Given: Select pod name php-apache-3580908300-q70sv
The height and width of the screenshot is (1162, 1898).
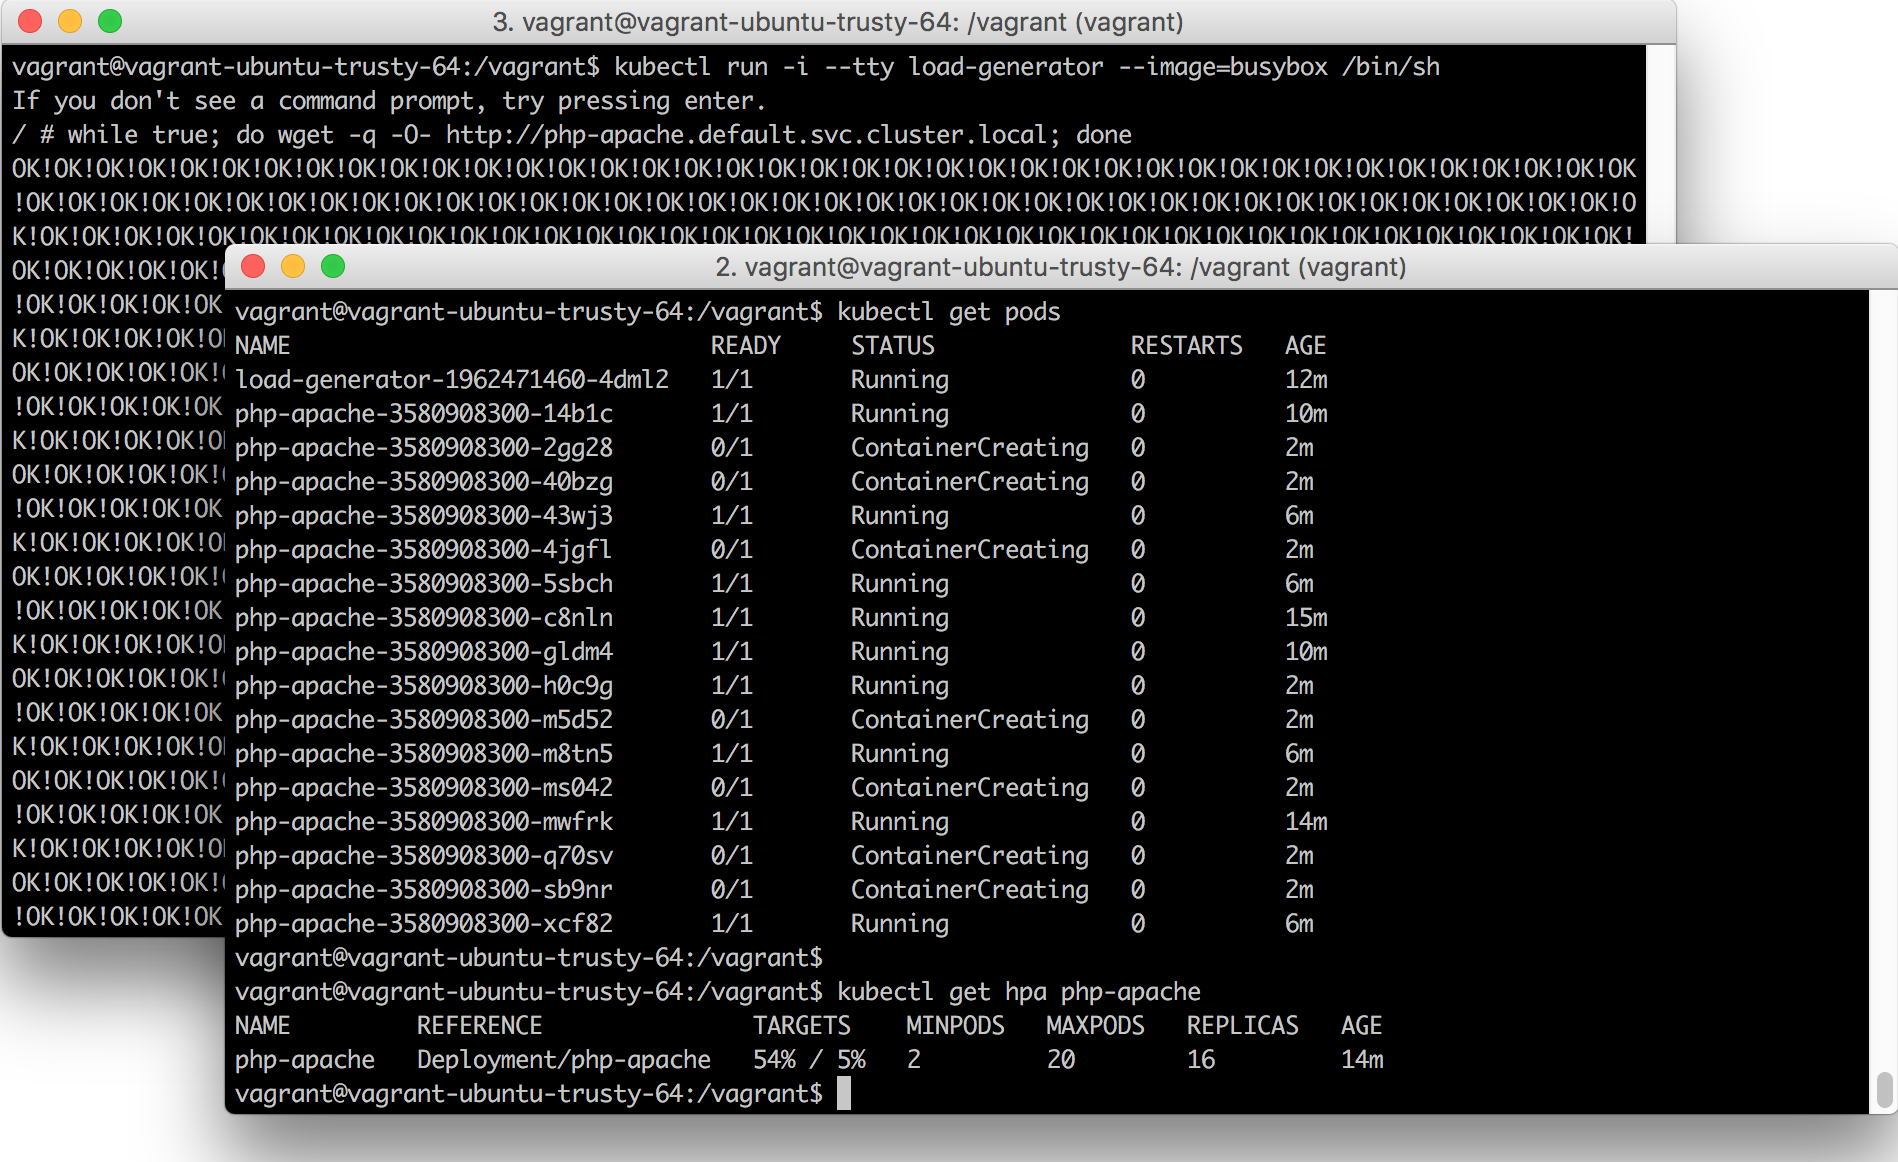Looking at the screenshot, I should point(424,856).
